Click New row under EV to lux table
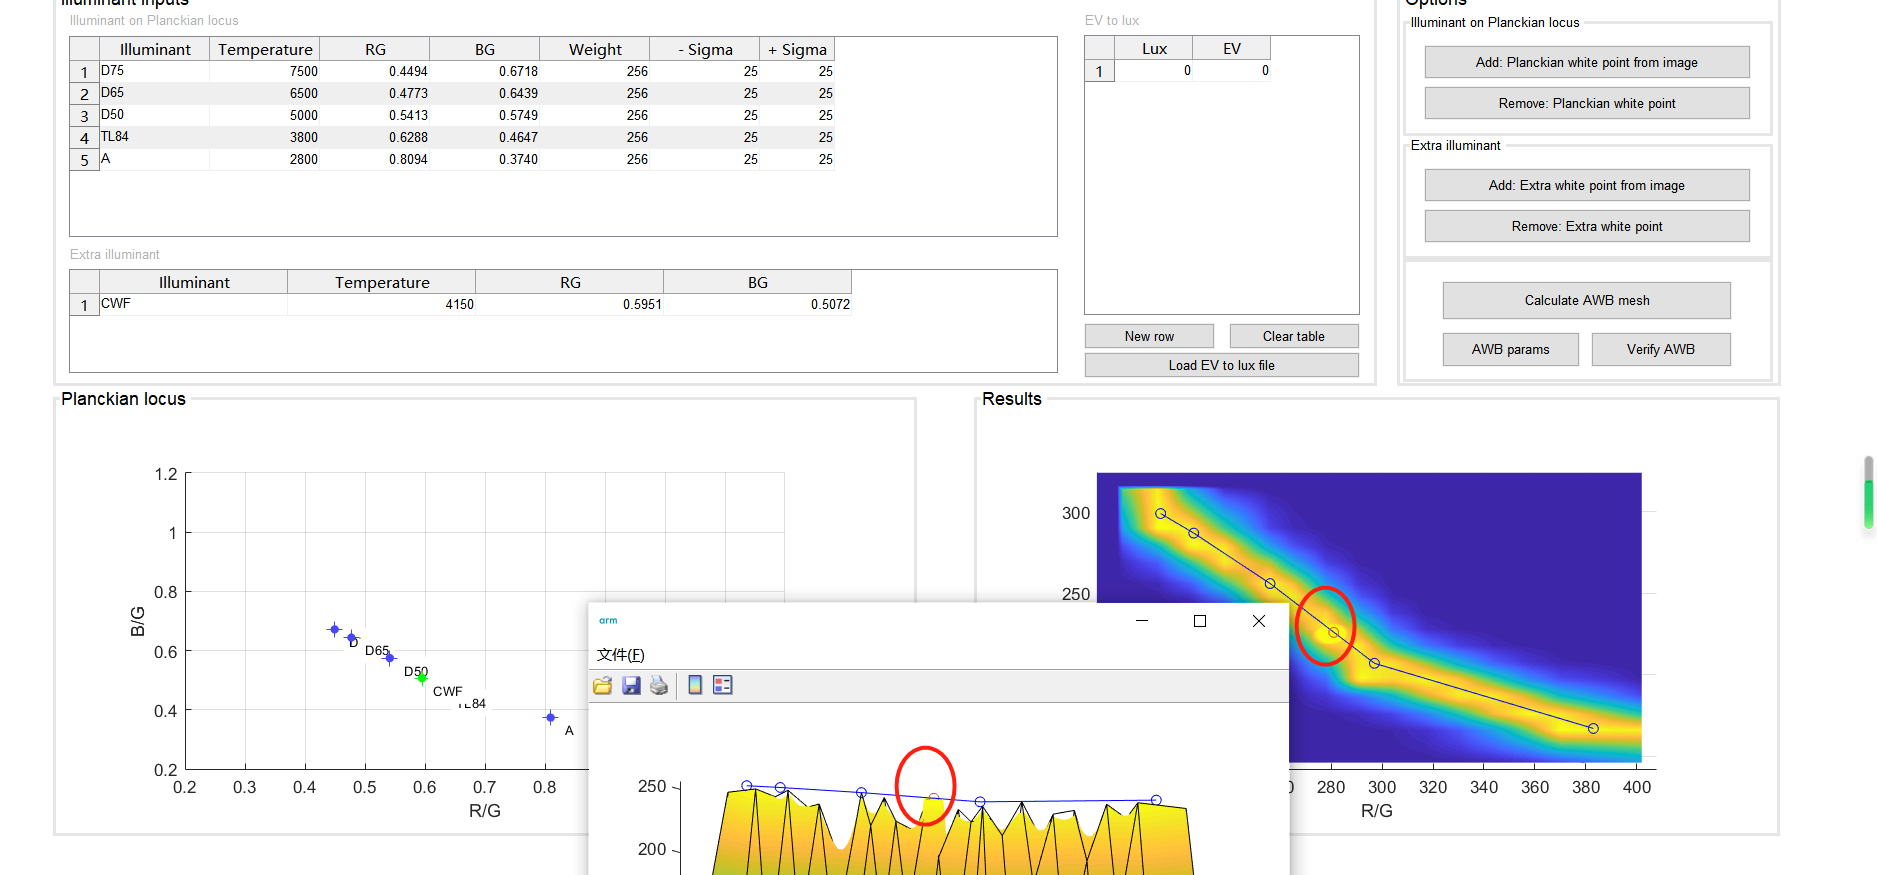1877x875 pixels. click(1149, 336)
